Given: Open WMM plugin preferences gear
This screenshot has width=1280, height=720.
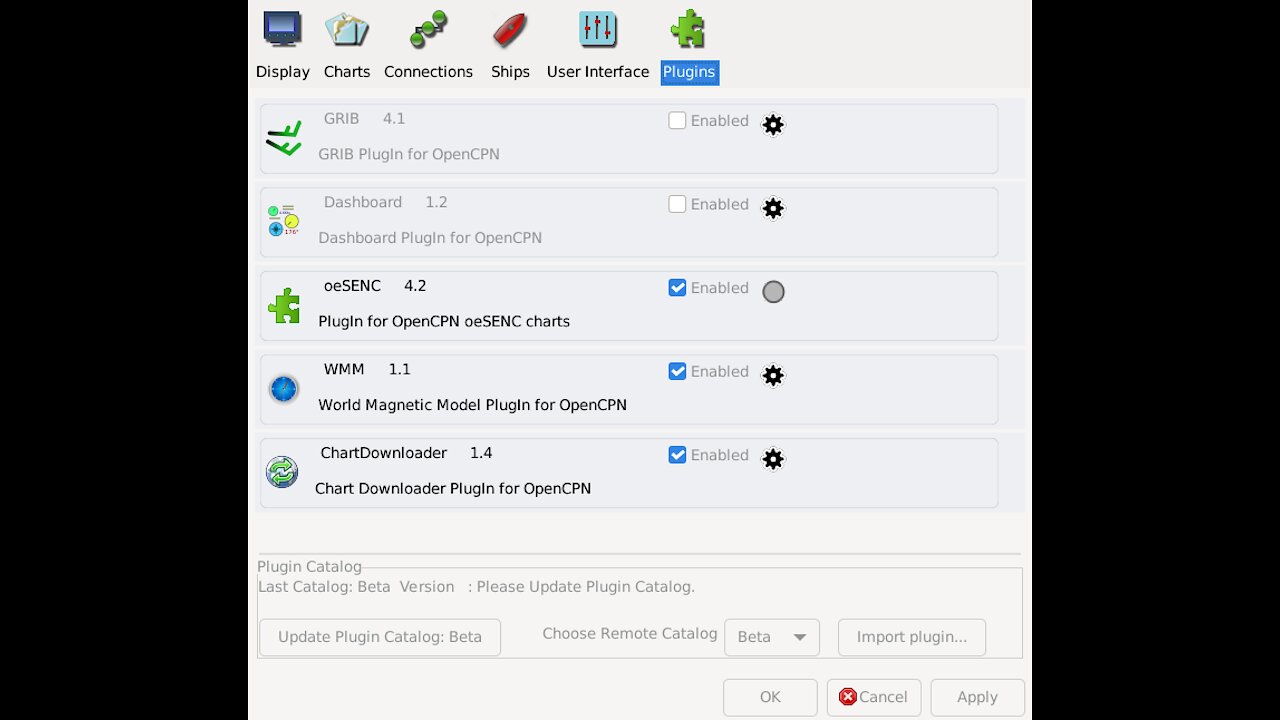Looking at the screenshot, I should 773,375.
